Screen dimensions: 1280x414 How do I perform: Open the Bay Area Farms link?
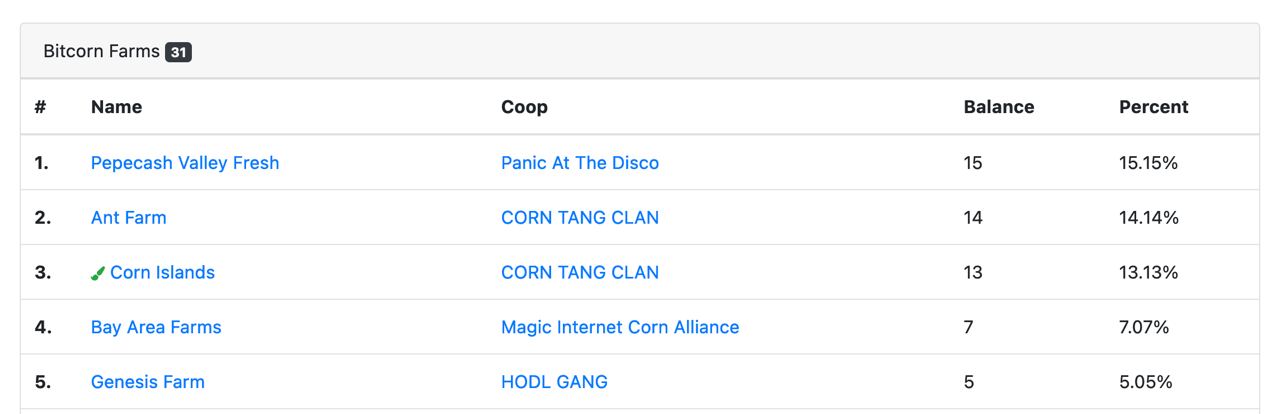tap(156, 328)
